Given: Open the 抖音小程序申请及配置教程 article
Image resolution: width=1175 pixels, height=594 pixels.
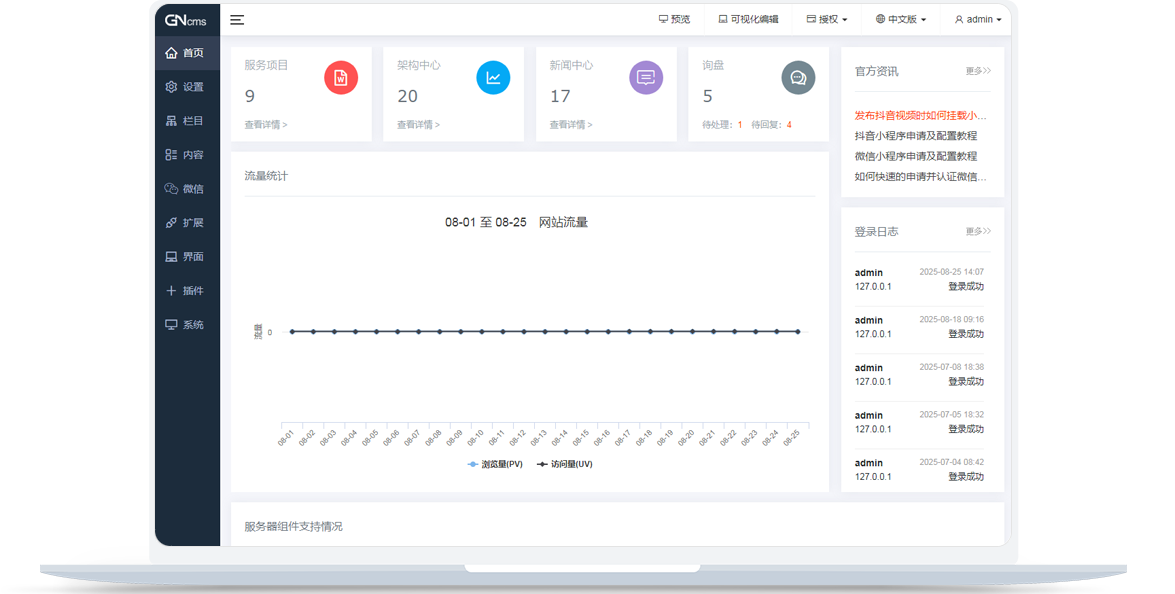Looking at the screenshot, I should tap(915, 136).
